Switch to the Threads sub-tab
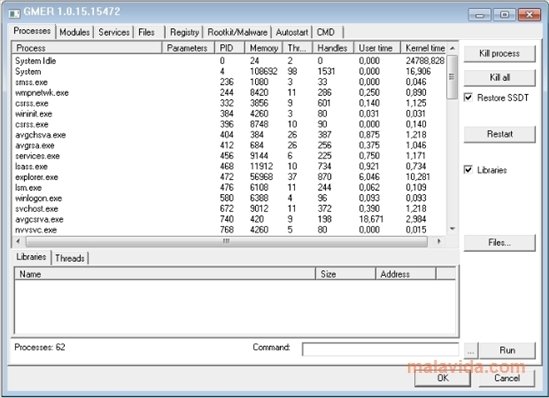The height and width of the screenshot is (398, 549). click(70, 258)
